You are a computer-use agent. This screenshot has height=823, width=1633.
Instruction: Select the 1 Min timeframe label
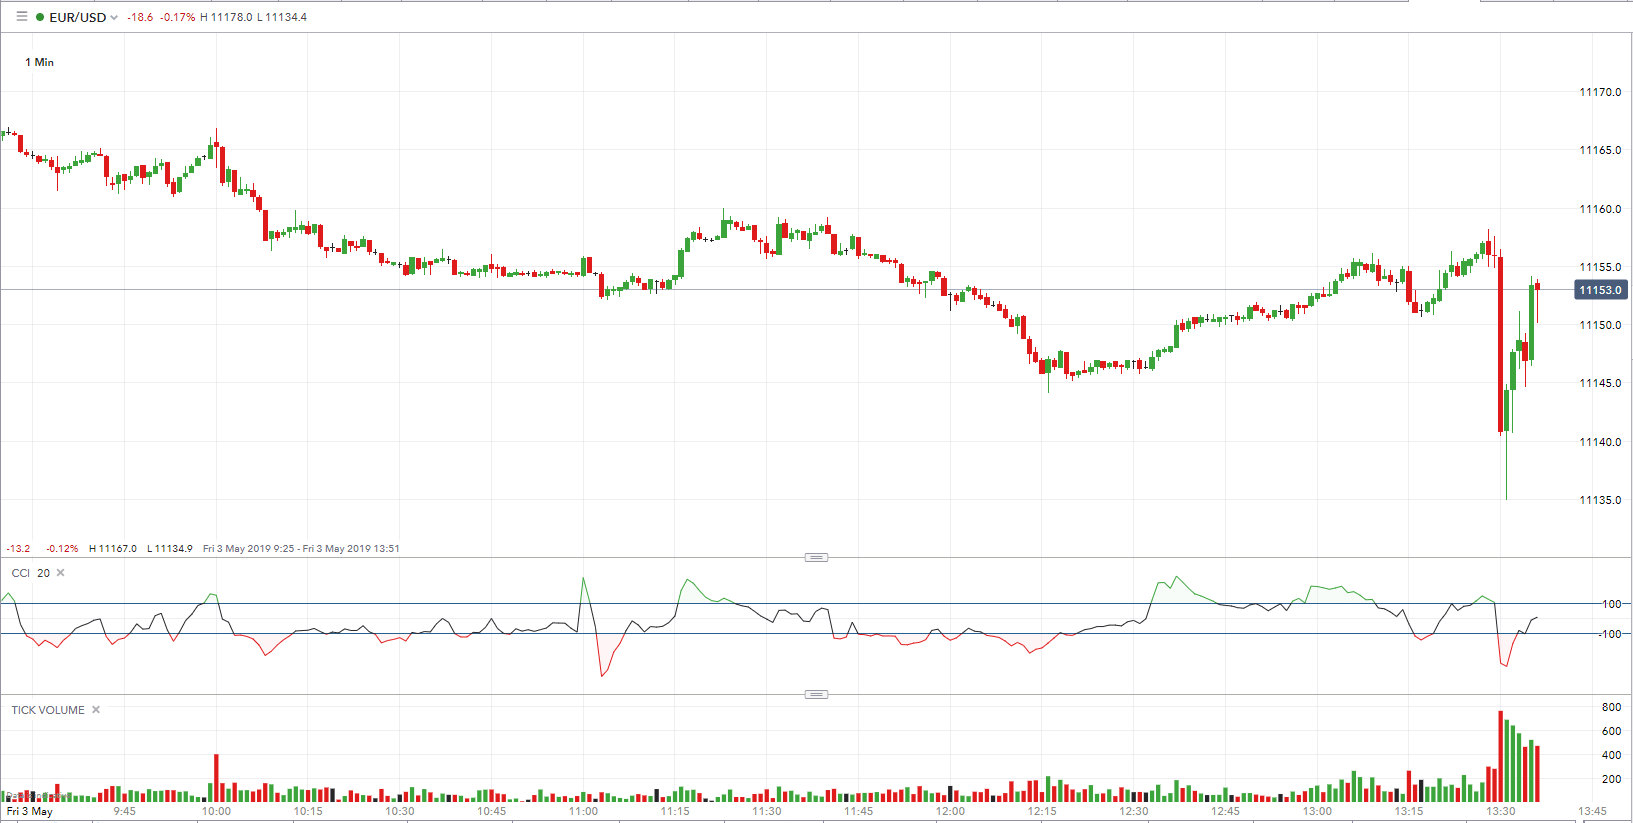point(40,62)
